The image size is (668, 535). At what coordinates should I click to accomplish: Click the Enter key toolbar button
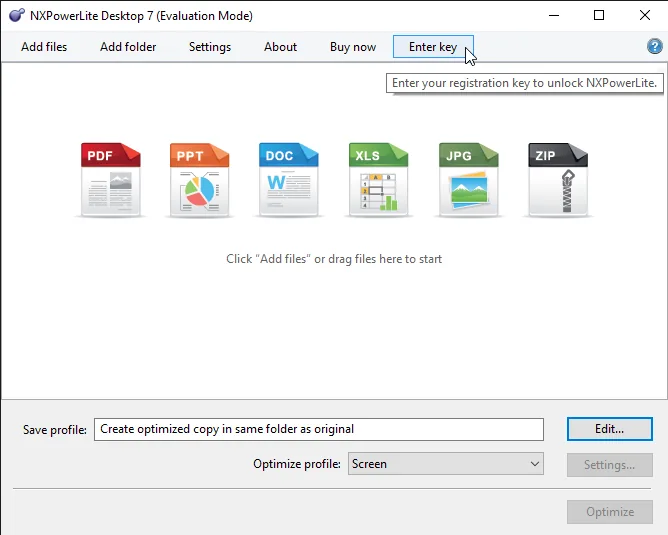pyautogui.click(x=433, y=47)
